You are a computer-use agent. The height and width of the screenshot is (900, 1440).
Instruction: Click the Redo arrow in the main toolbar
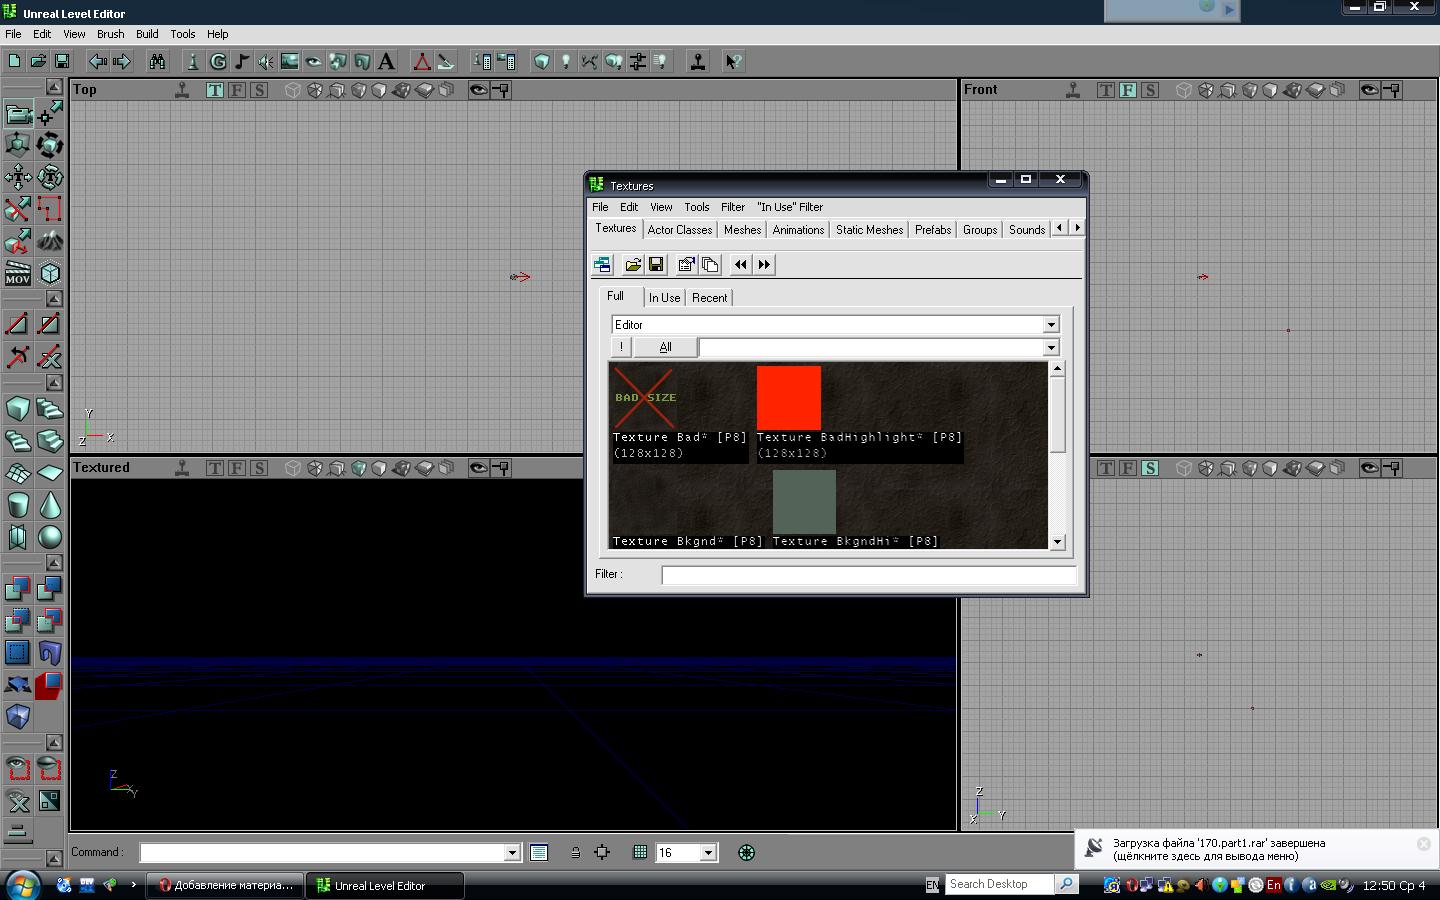122,61
